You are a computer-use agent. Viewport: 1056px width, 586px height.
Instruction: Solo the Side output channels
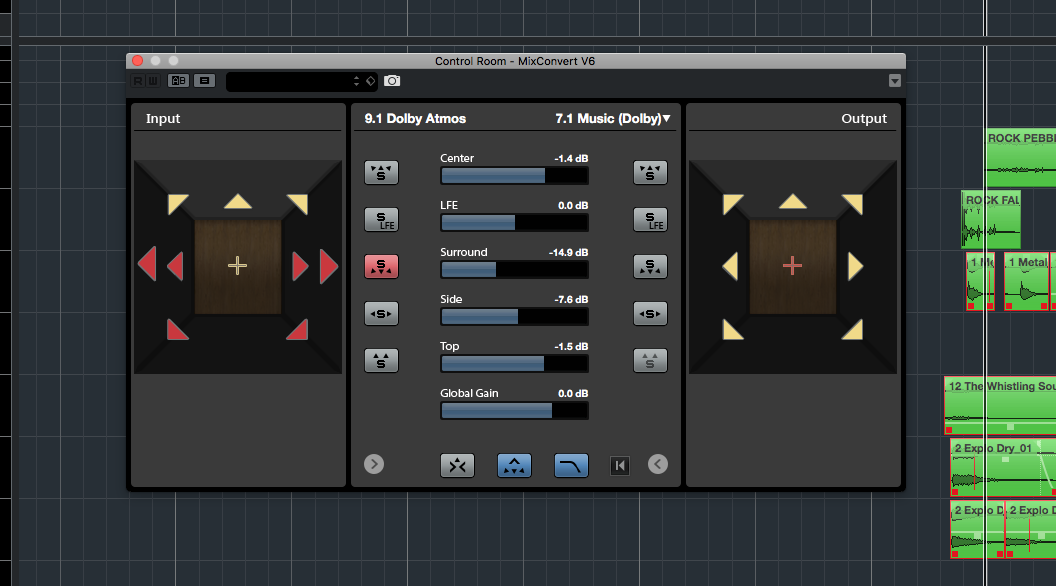(x=651, y=314)
